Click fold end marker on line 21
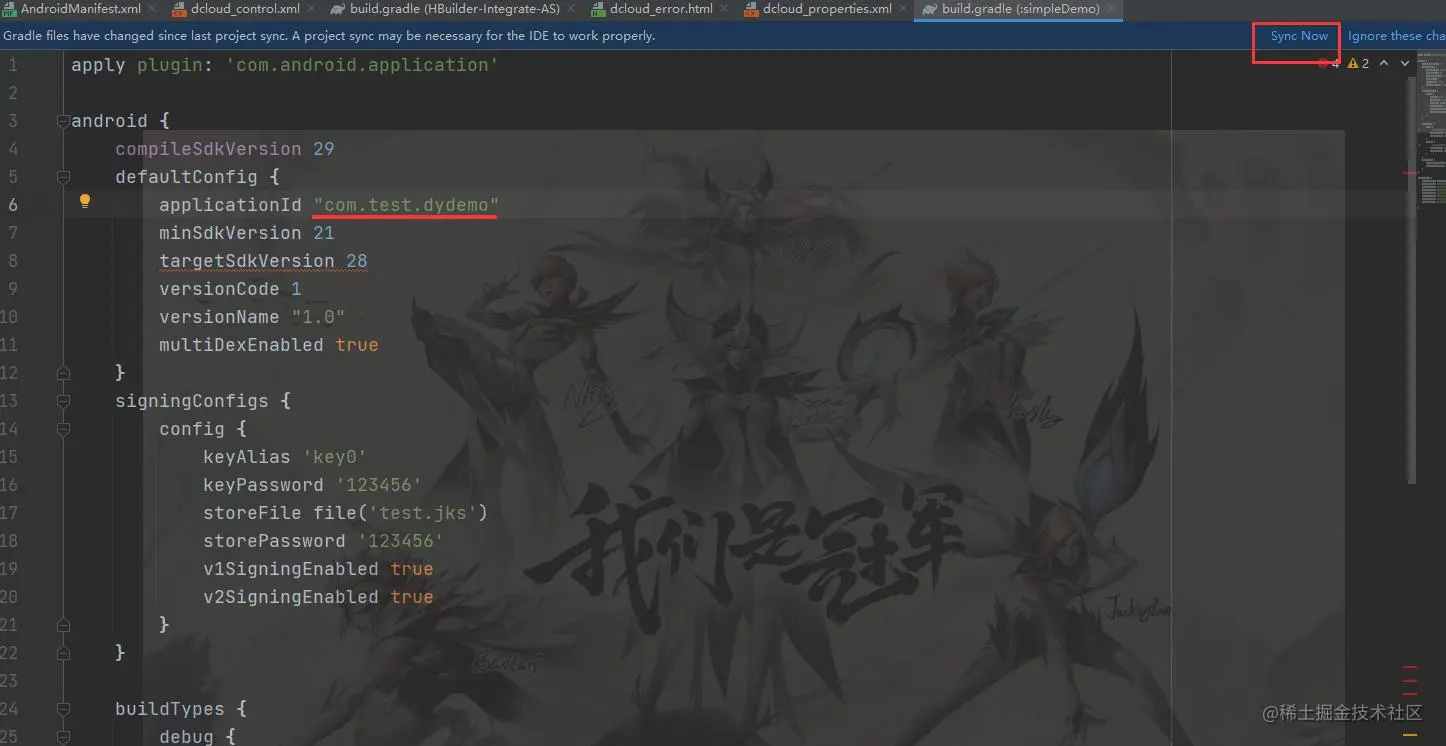Image resolution: width=1446 pixels, height=746 pixels. click(x=64, y=625)
